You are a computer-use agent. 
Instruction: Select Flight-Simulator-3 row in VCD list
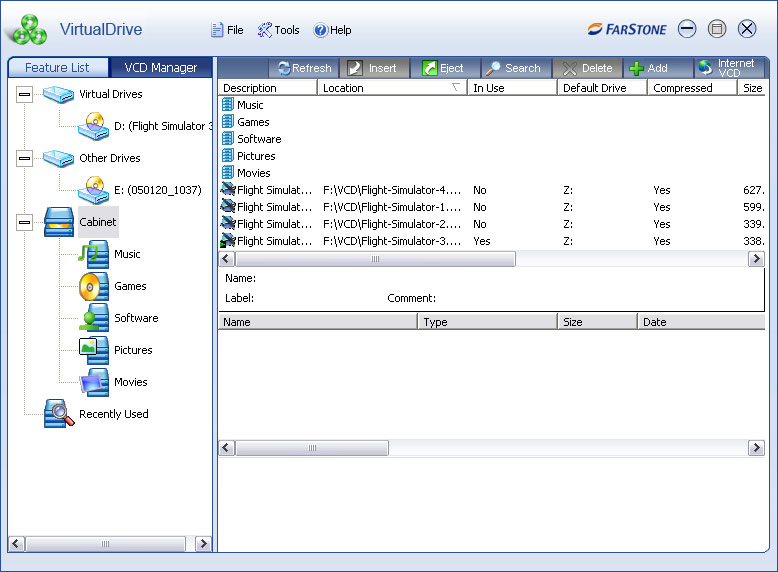pos(492,241)
